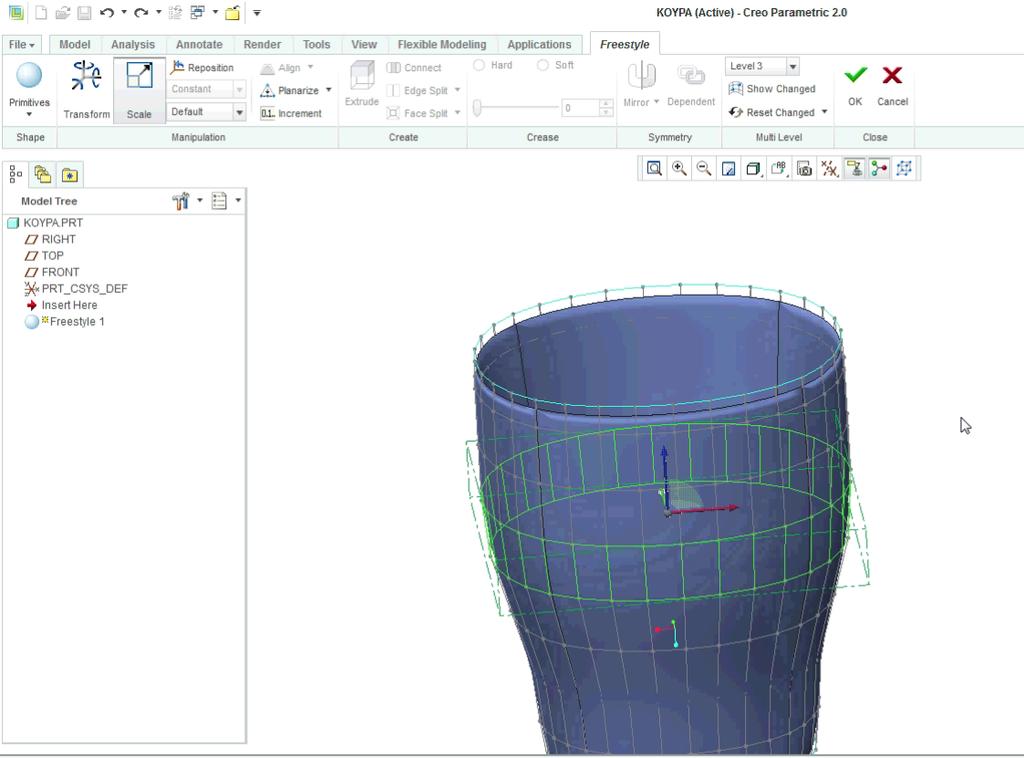Click the red Cancel button

point(892,85)
